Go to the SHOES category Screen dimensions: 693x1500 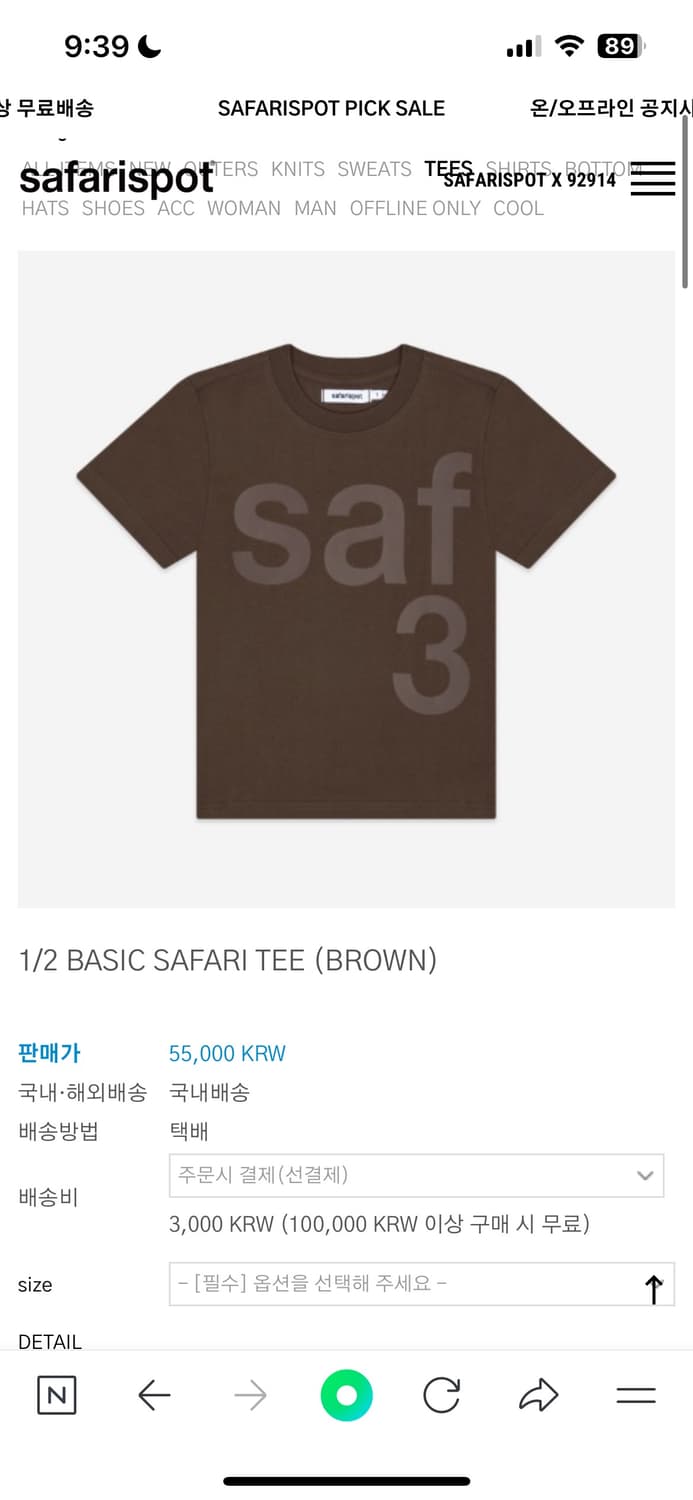(113, 208)
